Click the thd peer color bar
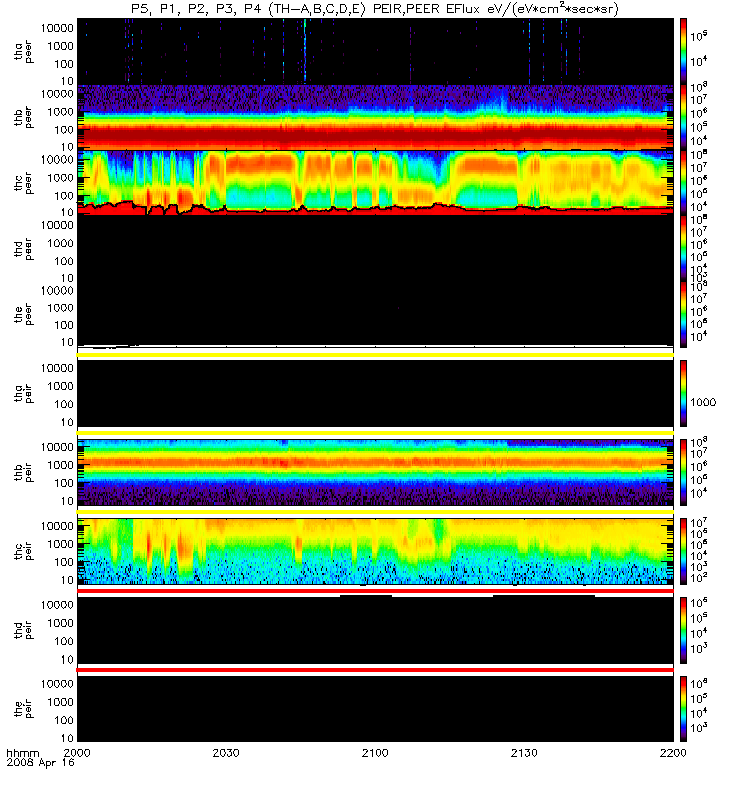Image resolution: width=750 pixels, height=800 pixels. point(683,248)
